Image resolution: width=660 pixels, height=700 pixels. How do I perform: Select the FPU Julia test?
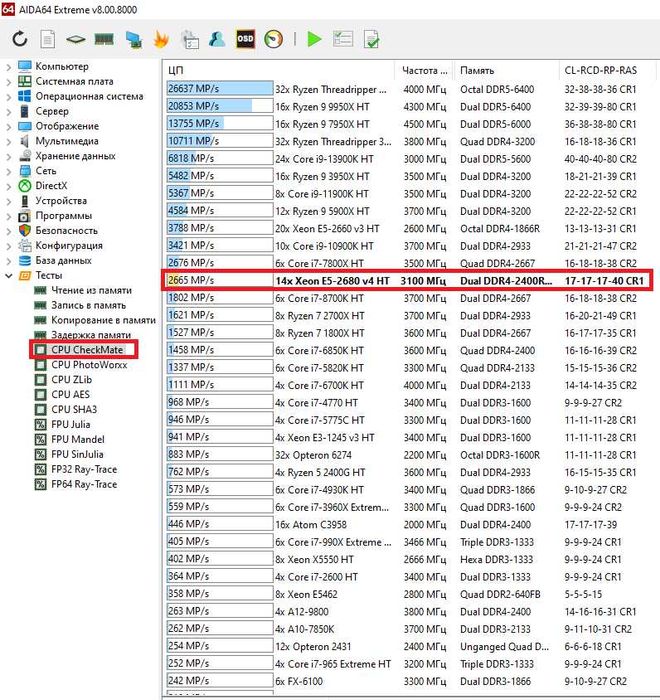pyautogui.click(x=71, y=425)
